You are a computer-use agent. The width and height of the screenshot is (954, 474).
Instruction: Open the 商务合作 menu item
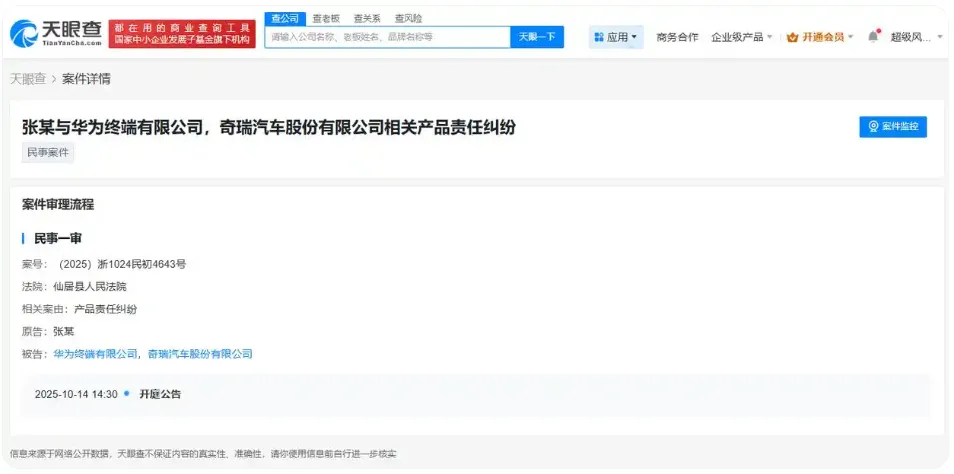point(677,37)
